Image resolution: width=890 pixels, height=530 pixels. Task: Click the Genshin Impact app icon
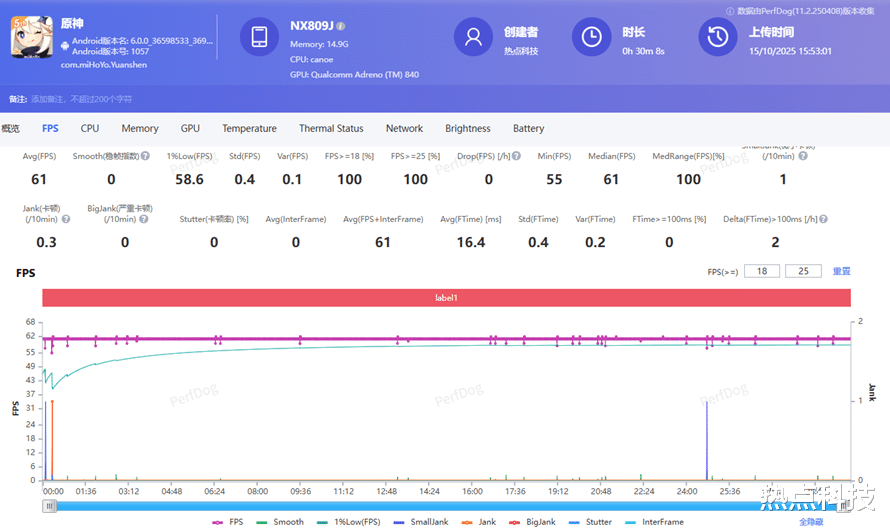(x=31, y=38)
